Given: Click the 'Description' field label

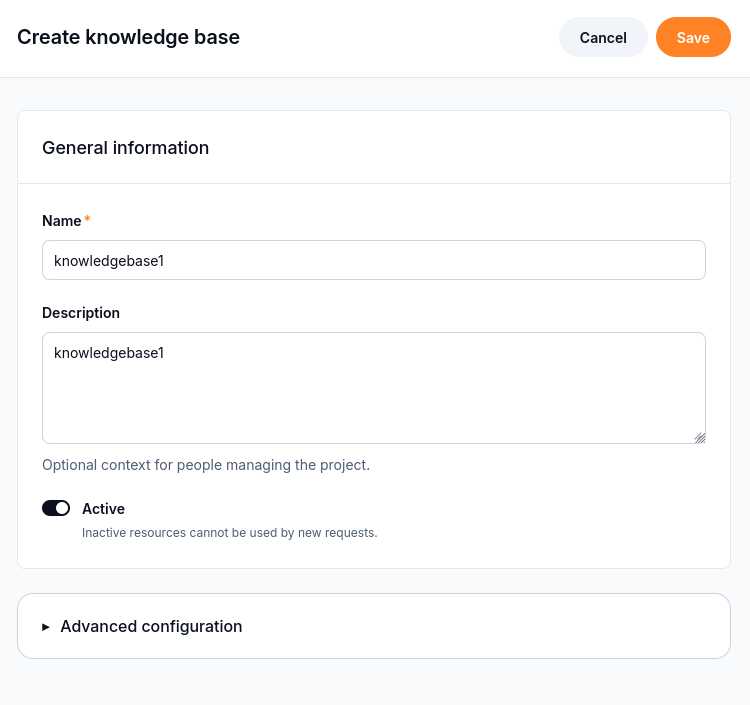Looking at the screenshot, I should (81, 313).
